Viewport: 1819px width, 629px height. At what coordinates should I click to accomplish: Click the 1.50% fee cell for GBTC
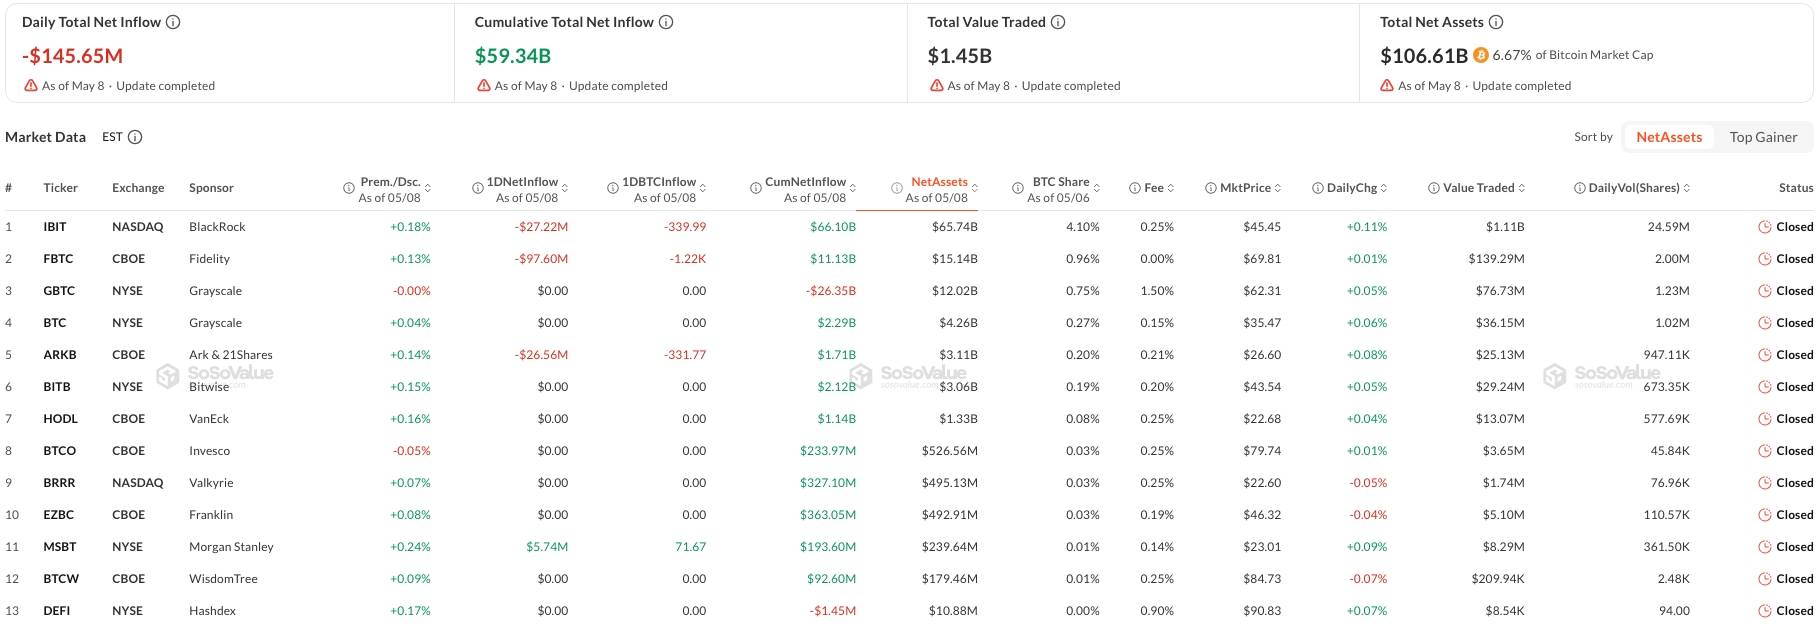pyautogui.click(x=1157, y=291)
